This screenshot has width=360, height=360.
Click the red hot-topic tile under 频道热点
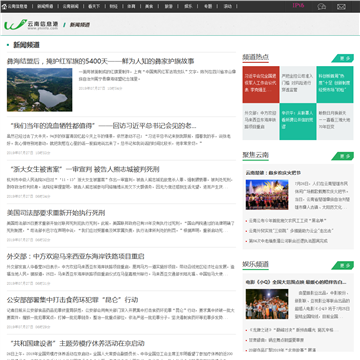click(x=261, y=84)
